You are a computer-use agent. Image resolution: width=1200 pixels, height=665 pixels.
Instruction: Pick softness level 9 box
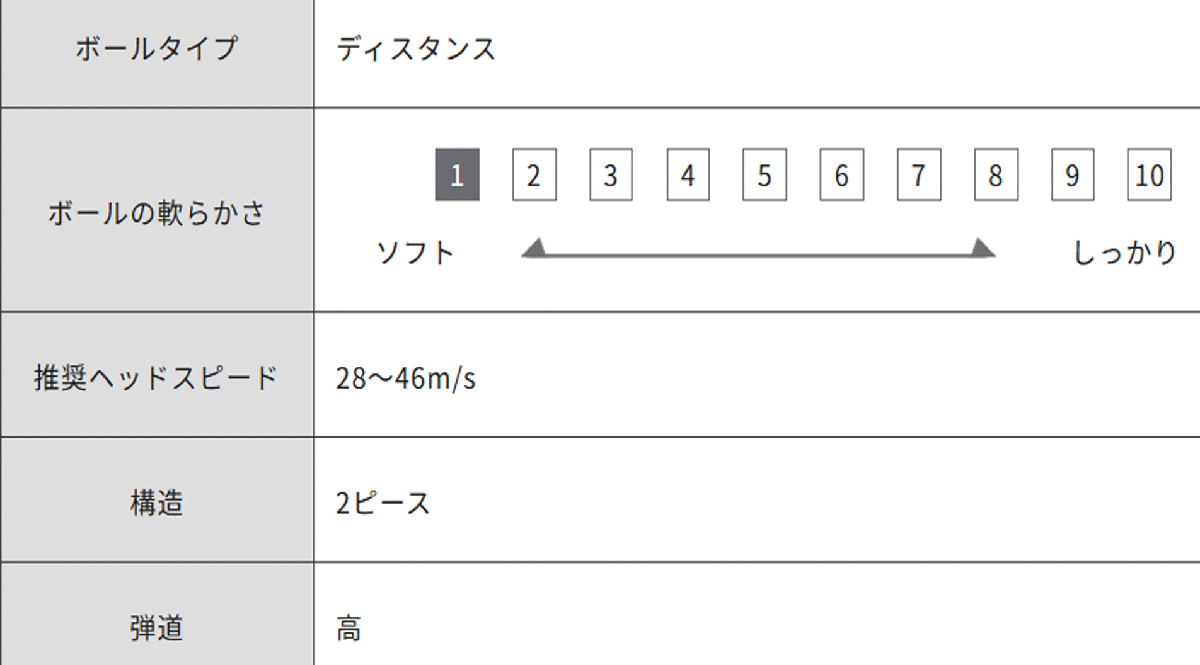click(1072, 176)
